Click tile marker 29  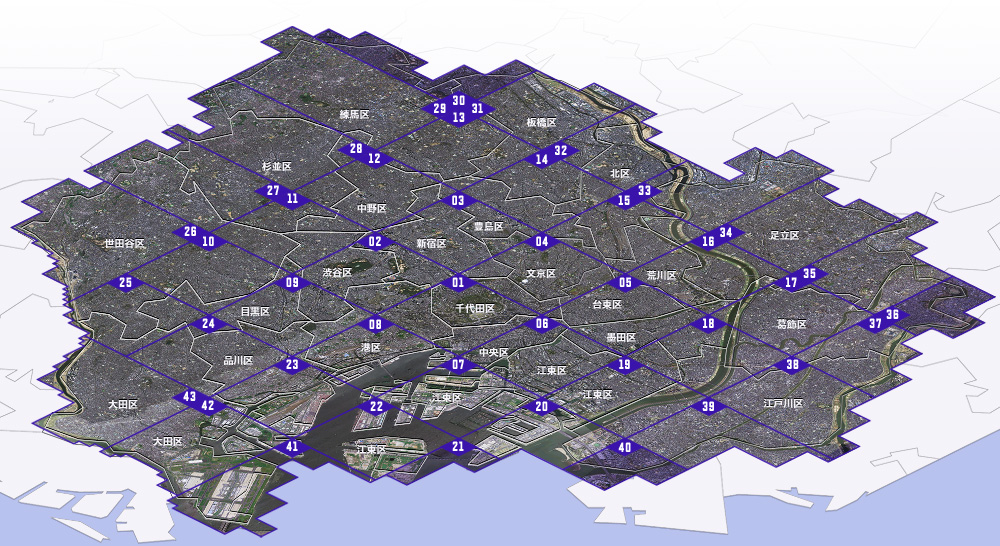coord(439,108)
